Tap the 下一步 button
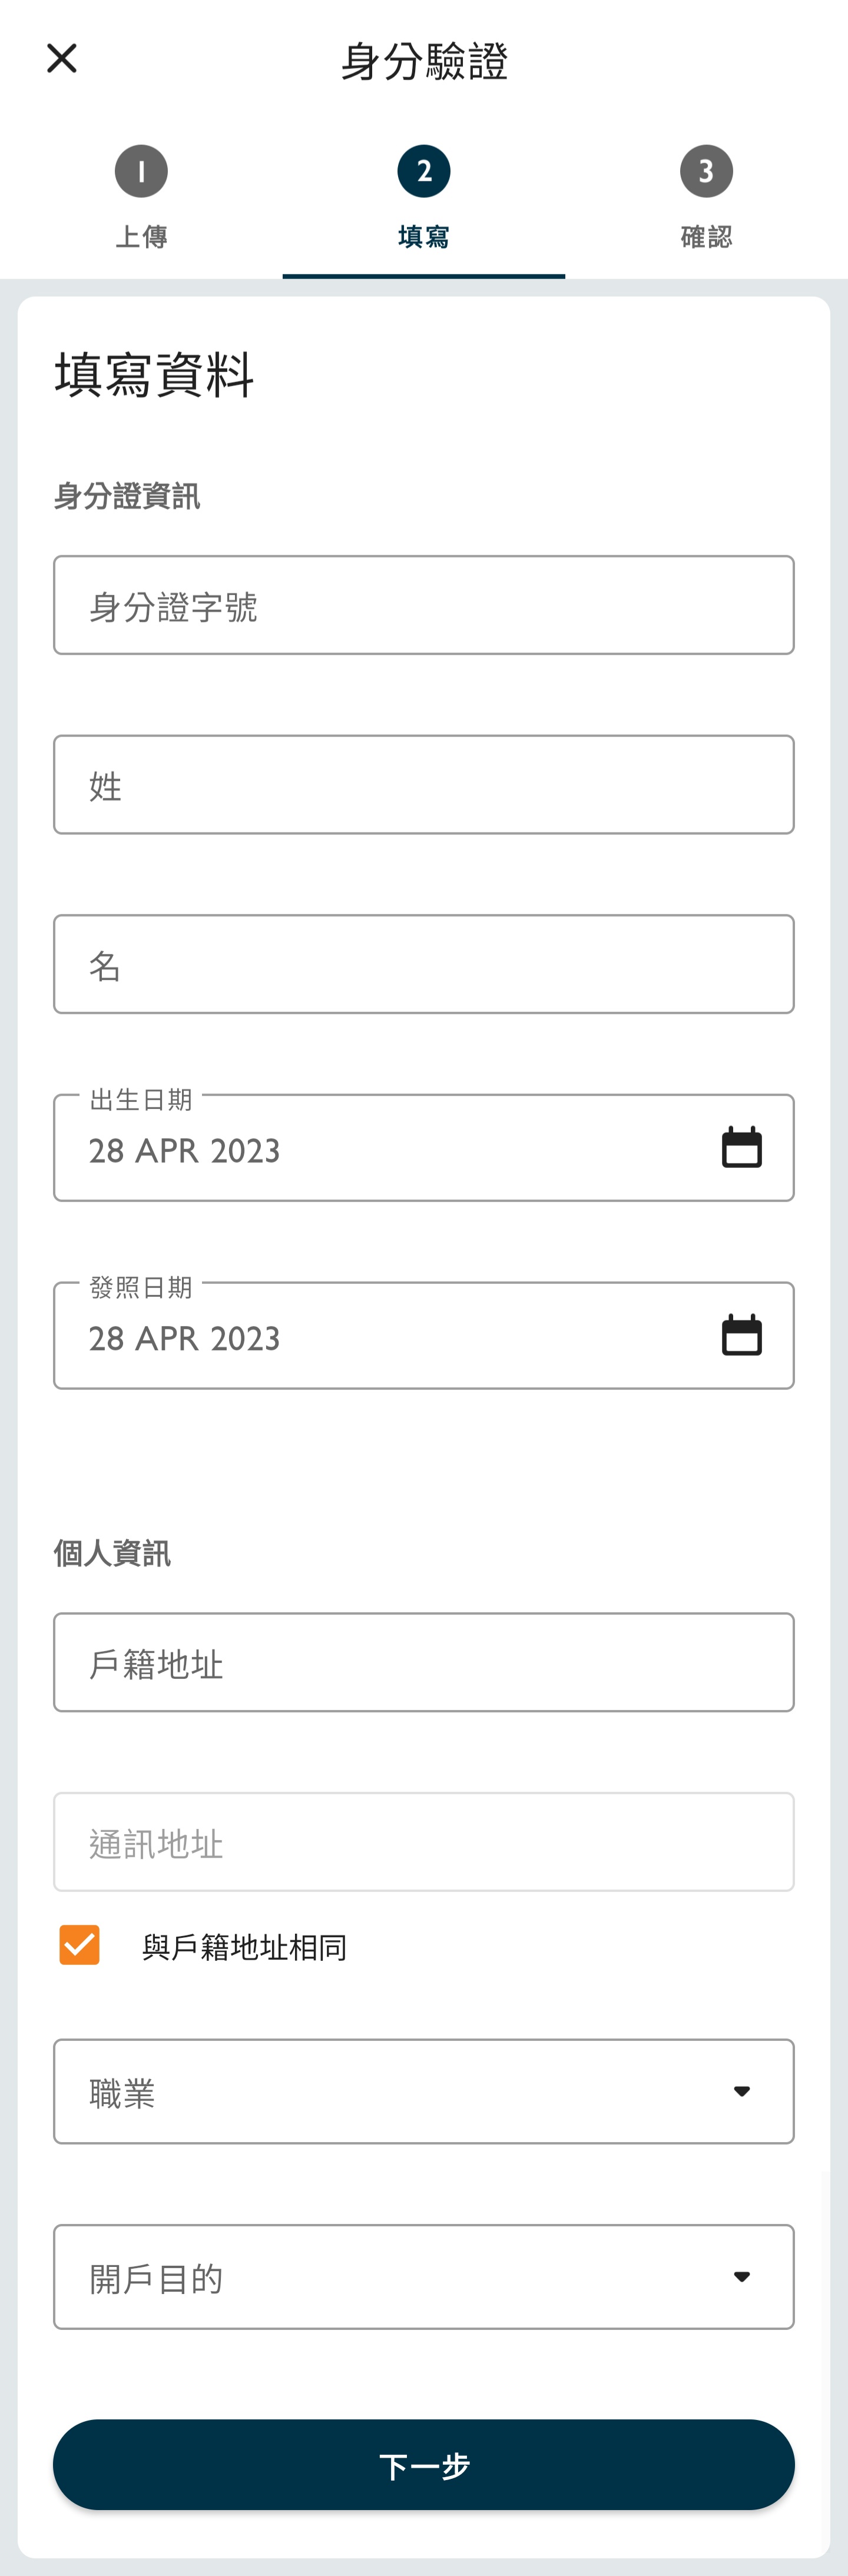The height and width of the screenshot is (2576, 848). click(424, 2464)
